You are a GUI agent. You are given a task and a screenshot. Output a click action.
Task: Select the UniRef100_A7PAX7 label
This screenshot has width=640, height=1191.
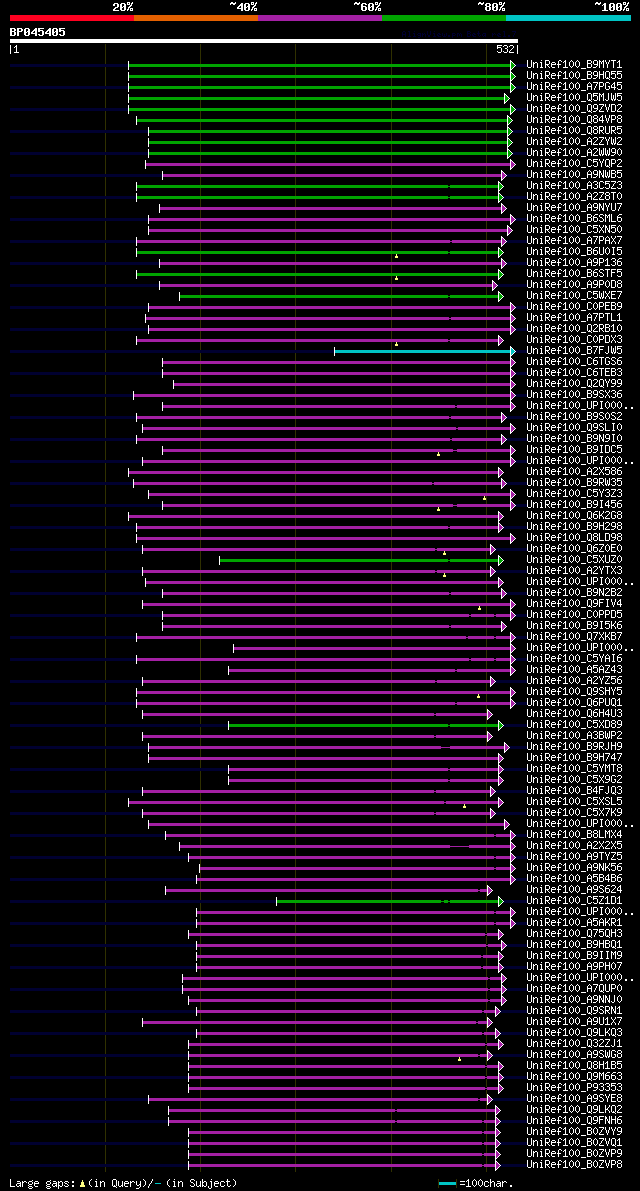574,241
